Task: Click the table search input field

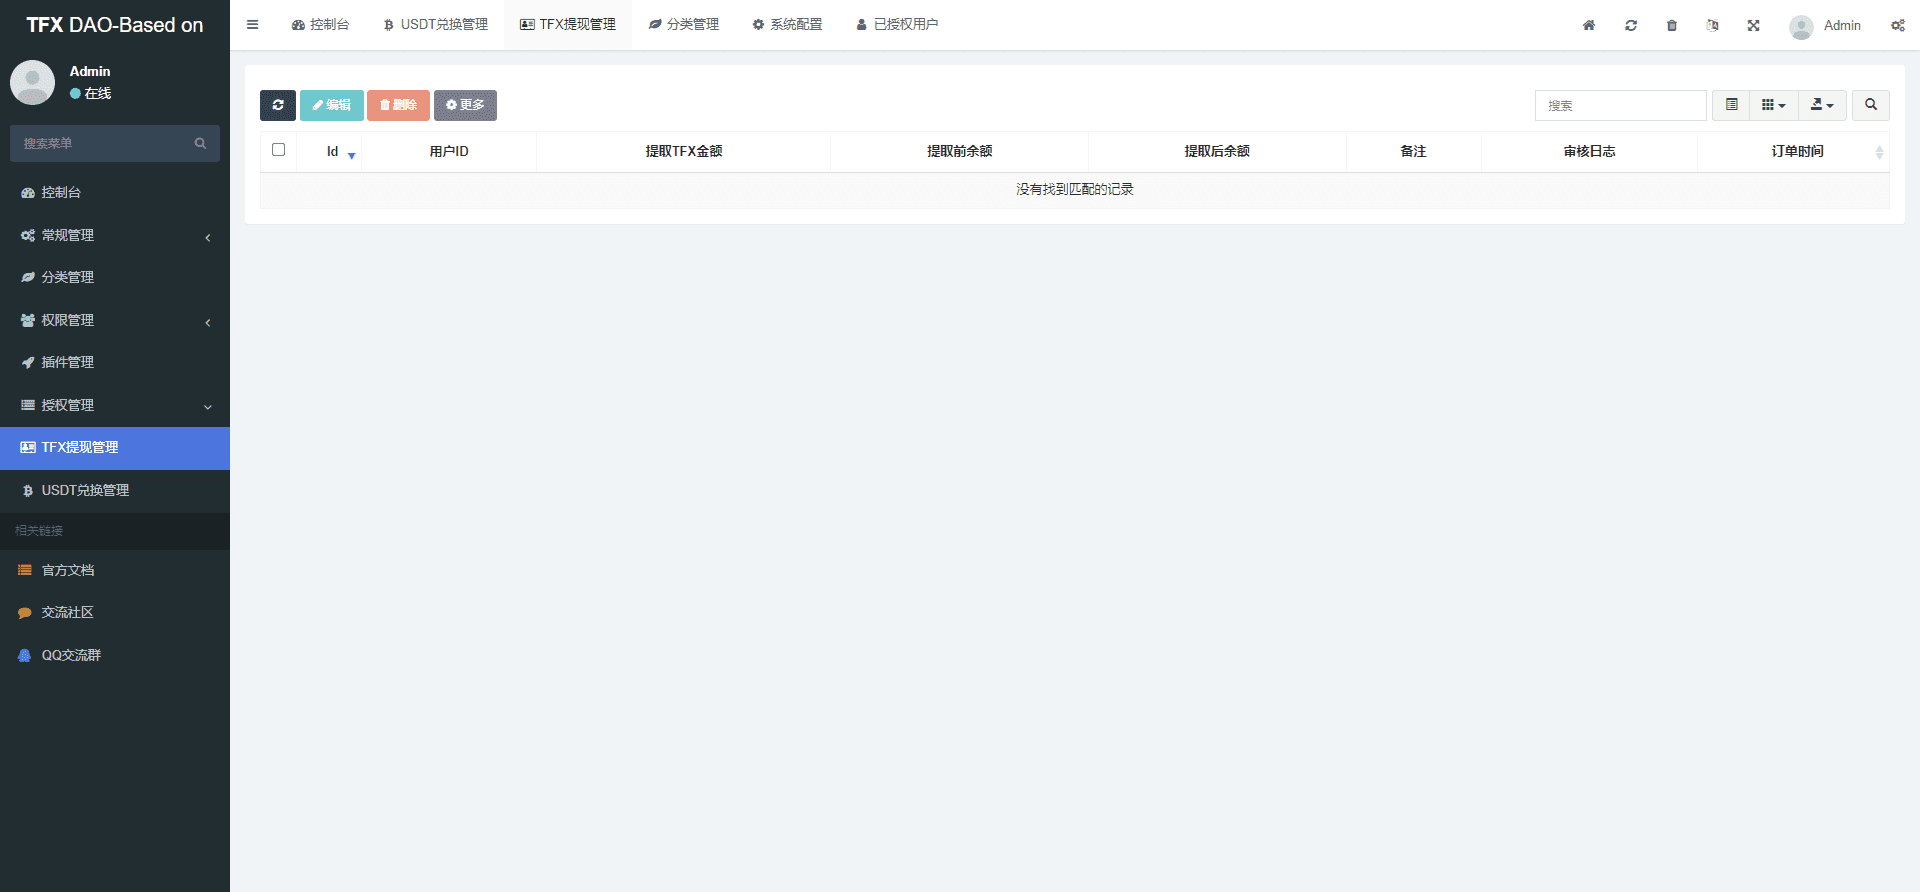Action: click(x=1620, y=105)
